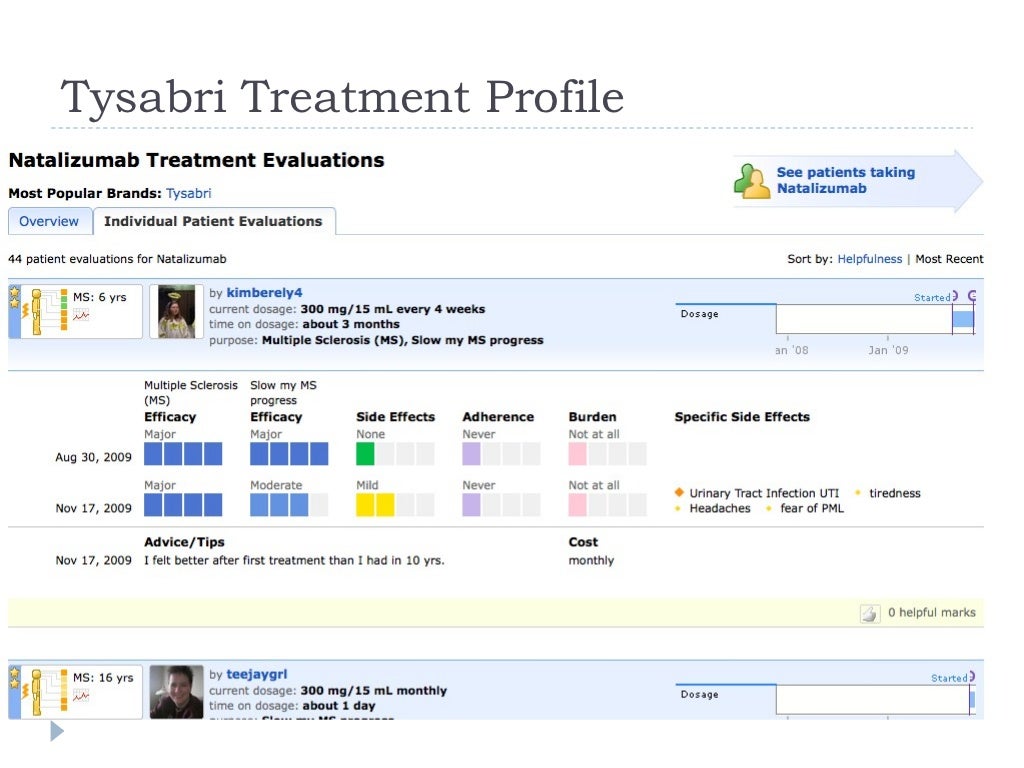This screenshot has width=1024, height=768.
Task: Click the Headaches side effect
Action: click(x=720, y=508)
